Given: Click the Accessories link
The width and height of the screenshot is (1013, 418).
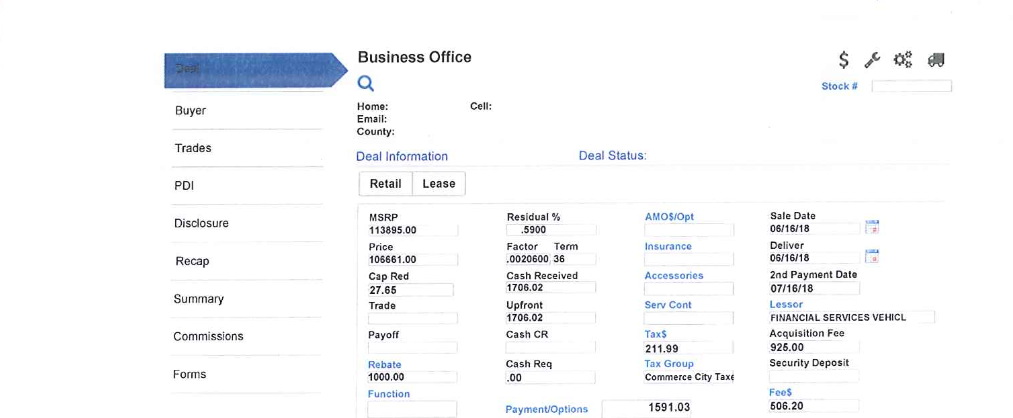Looking at the screenshot, I should click(x=674, y=275).
